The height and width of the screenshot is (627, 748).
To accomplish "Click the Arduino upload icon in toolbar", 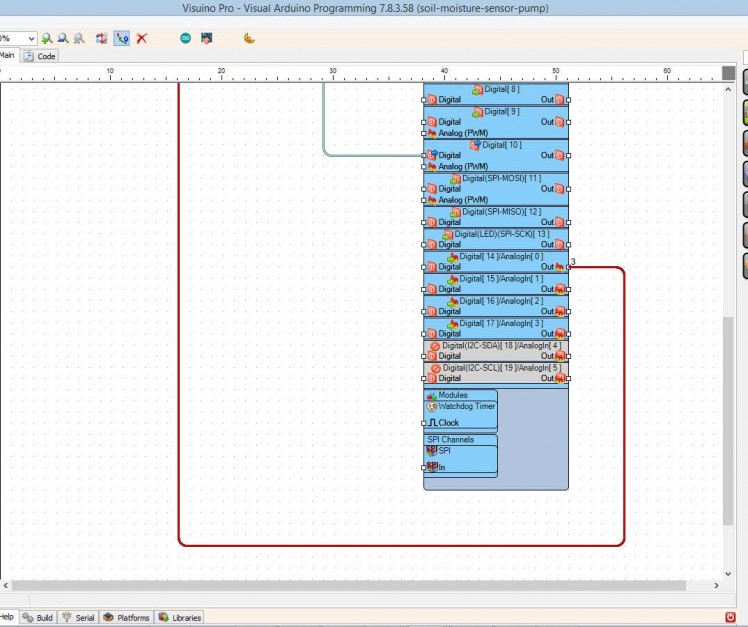I will click(x=185, y=38).
